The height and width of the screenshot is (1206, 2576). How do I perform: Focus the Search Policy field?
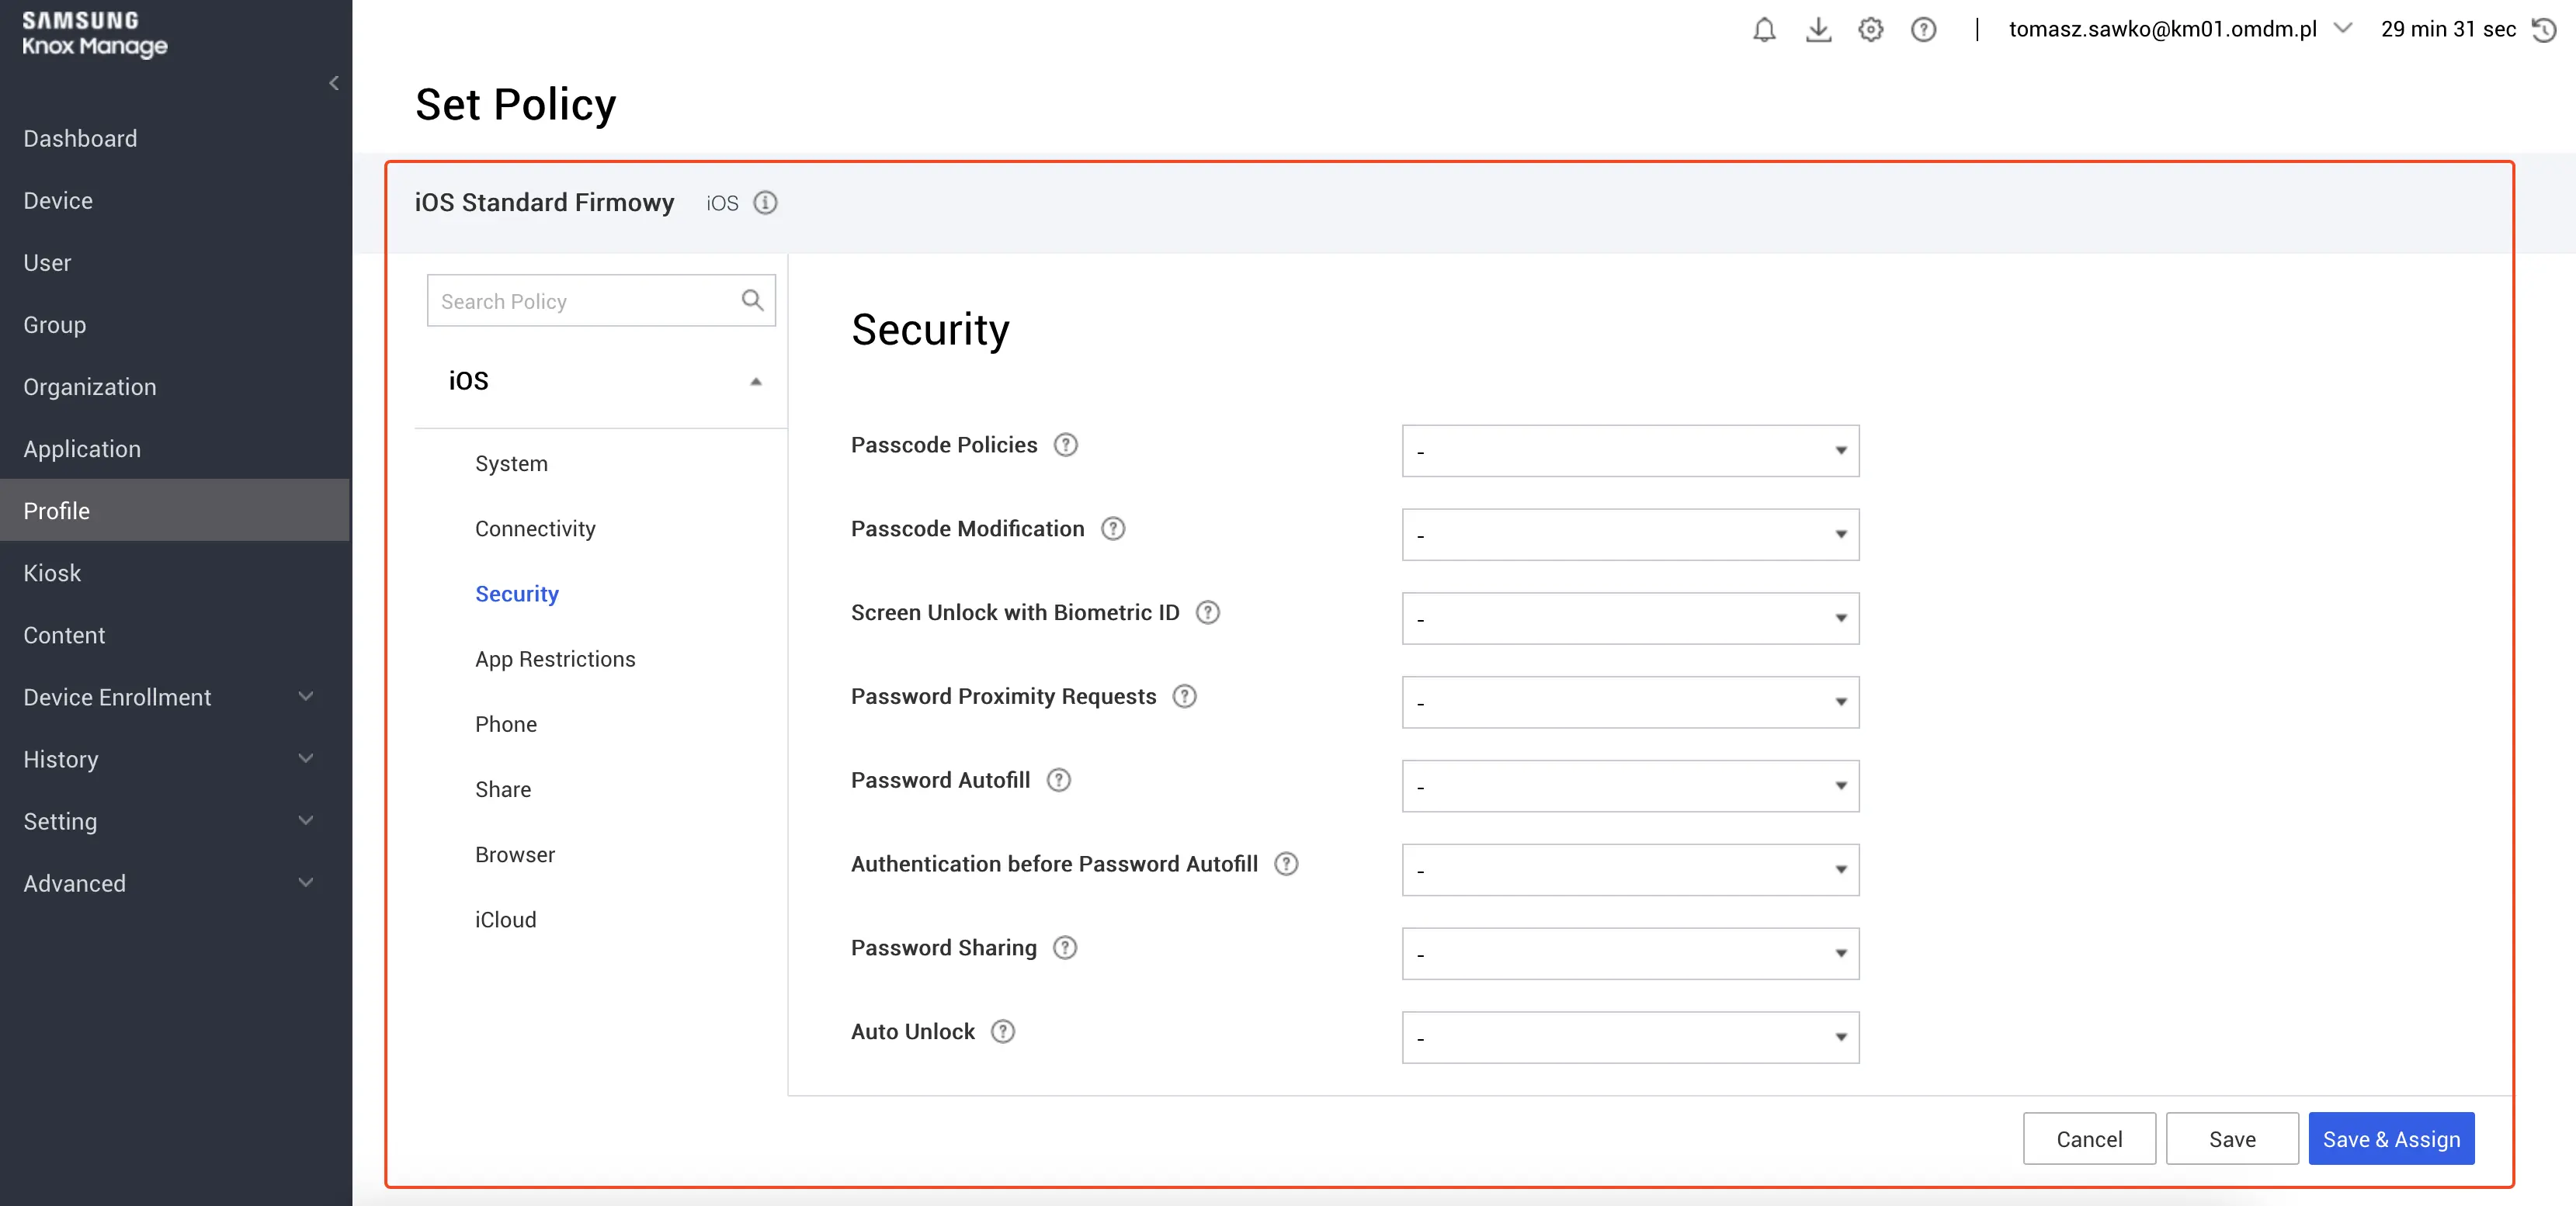[600, 300]
